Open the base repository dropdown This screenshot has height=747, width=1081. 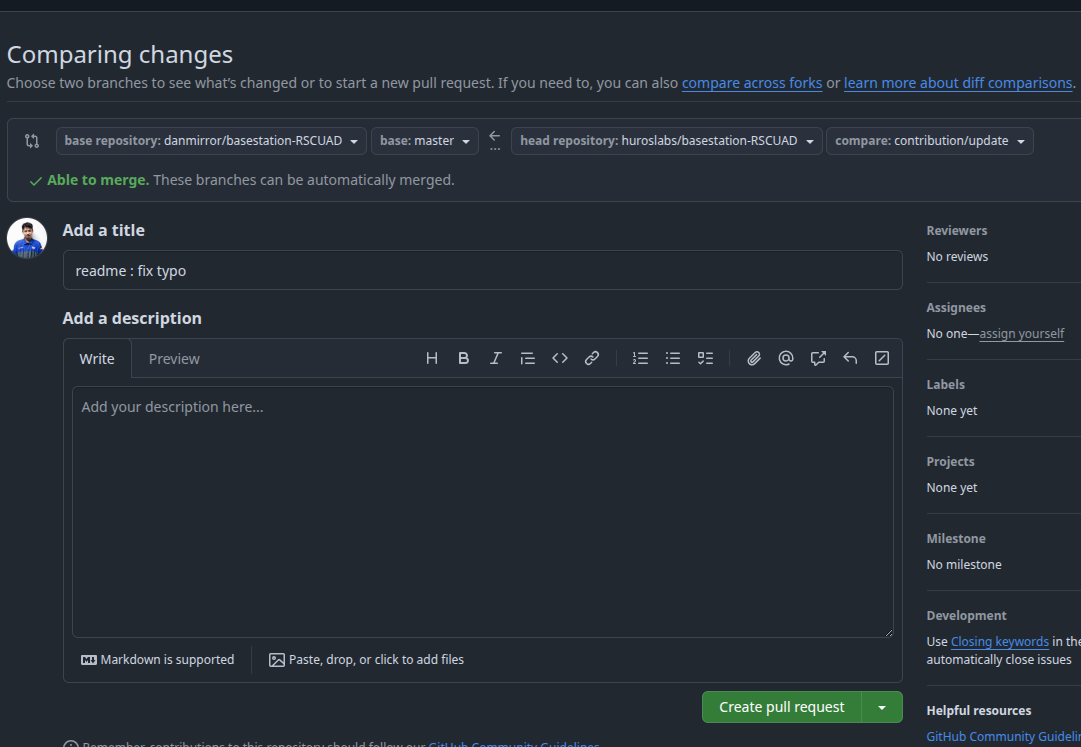click(211, 141)
